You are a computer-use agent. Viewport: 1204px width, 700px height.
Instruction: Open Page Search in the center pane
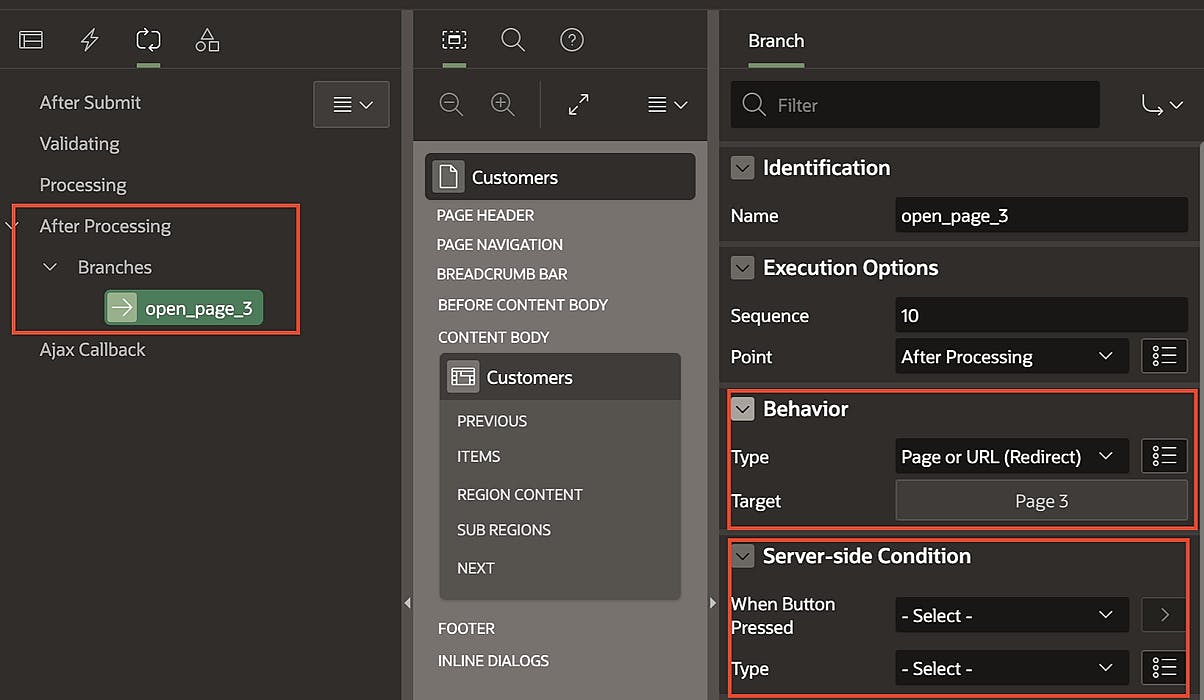coord(513,40)
